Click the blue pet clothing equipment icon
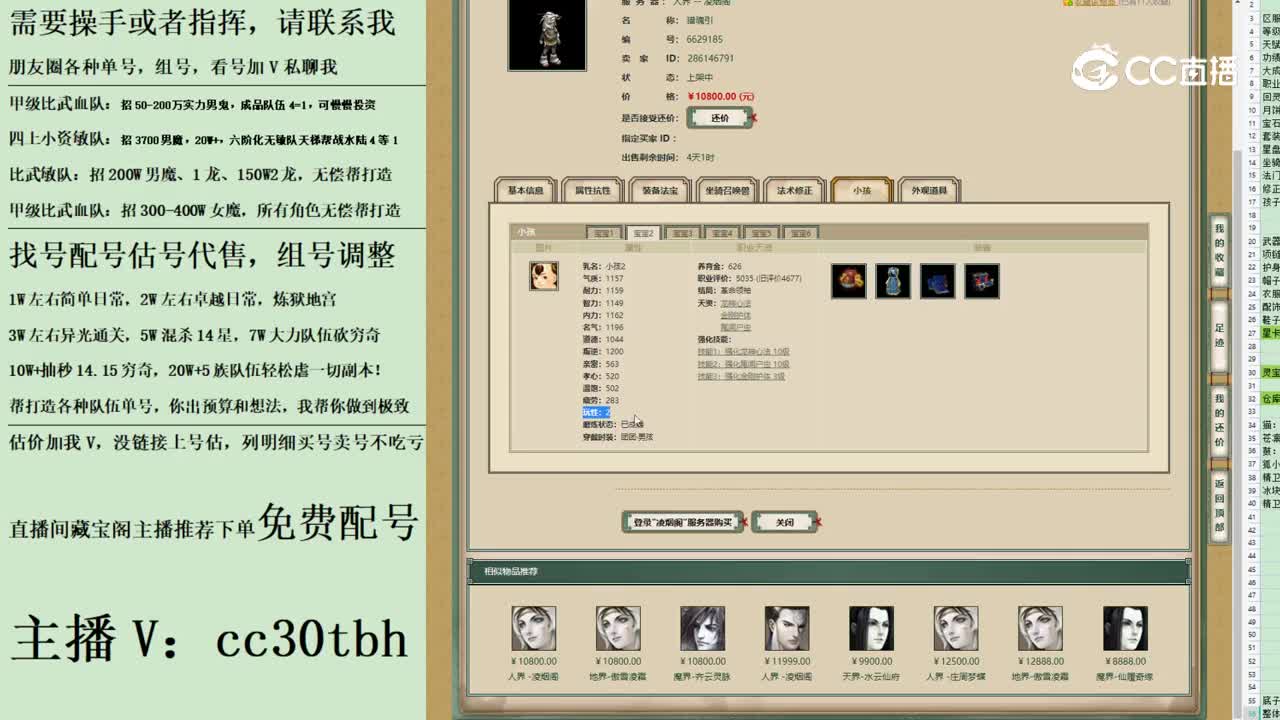1280x720 pixels. (893, 281)
